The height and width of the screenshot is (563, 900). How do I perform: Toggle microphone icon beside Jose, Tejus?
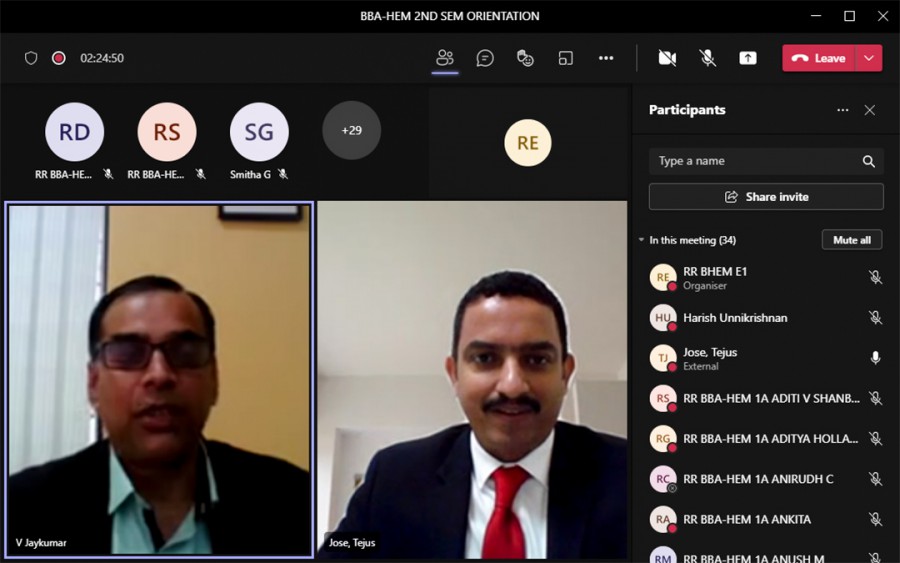pyautogui.click(x=875, y=358)
